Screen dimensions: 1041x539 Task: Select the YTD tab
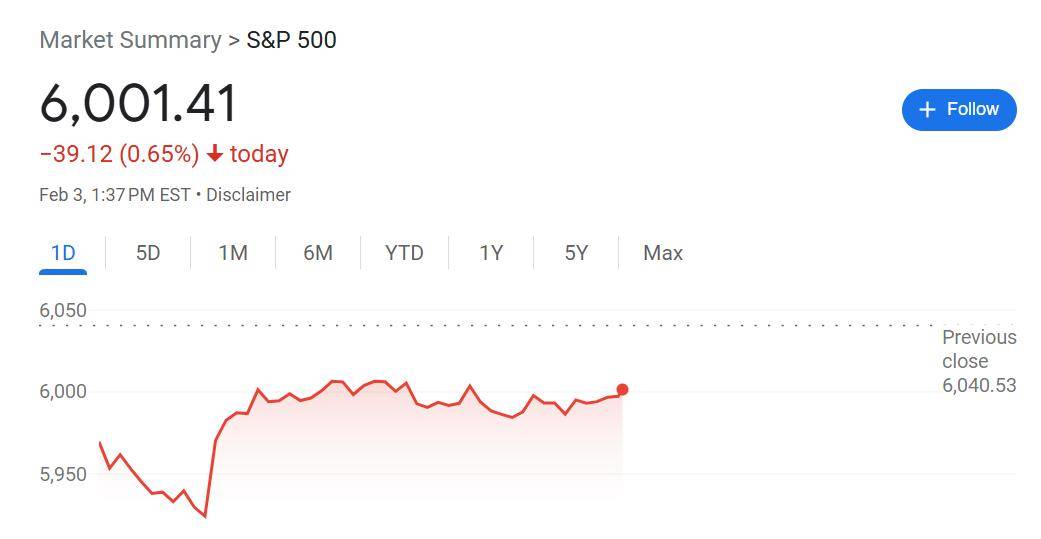(x=404, y=253)
